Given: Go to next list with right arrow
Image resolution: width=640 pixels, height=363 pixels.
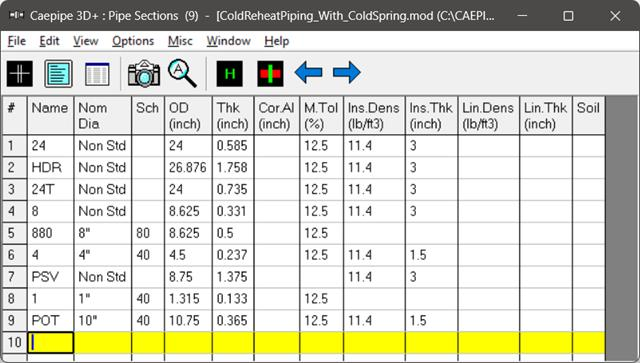Looking at the screenshot, I should coord(347,73).
